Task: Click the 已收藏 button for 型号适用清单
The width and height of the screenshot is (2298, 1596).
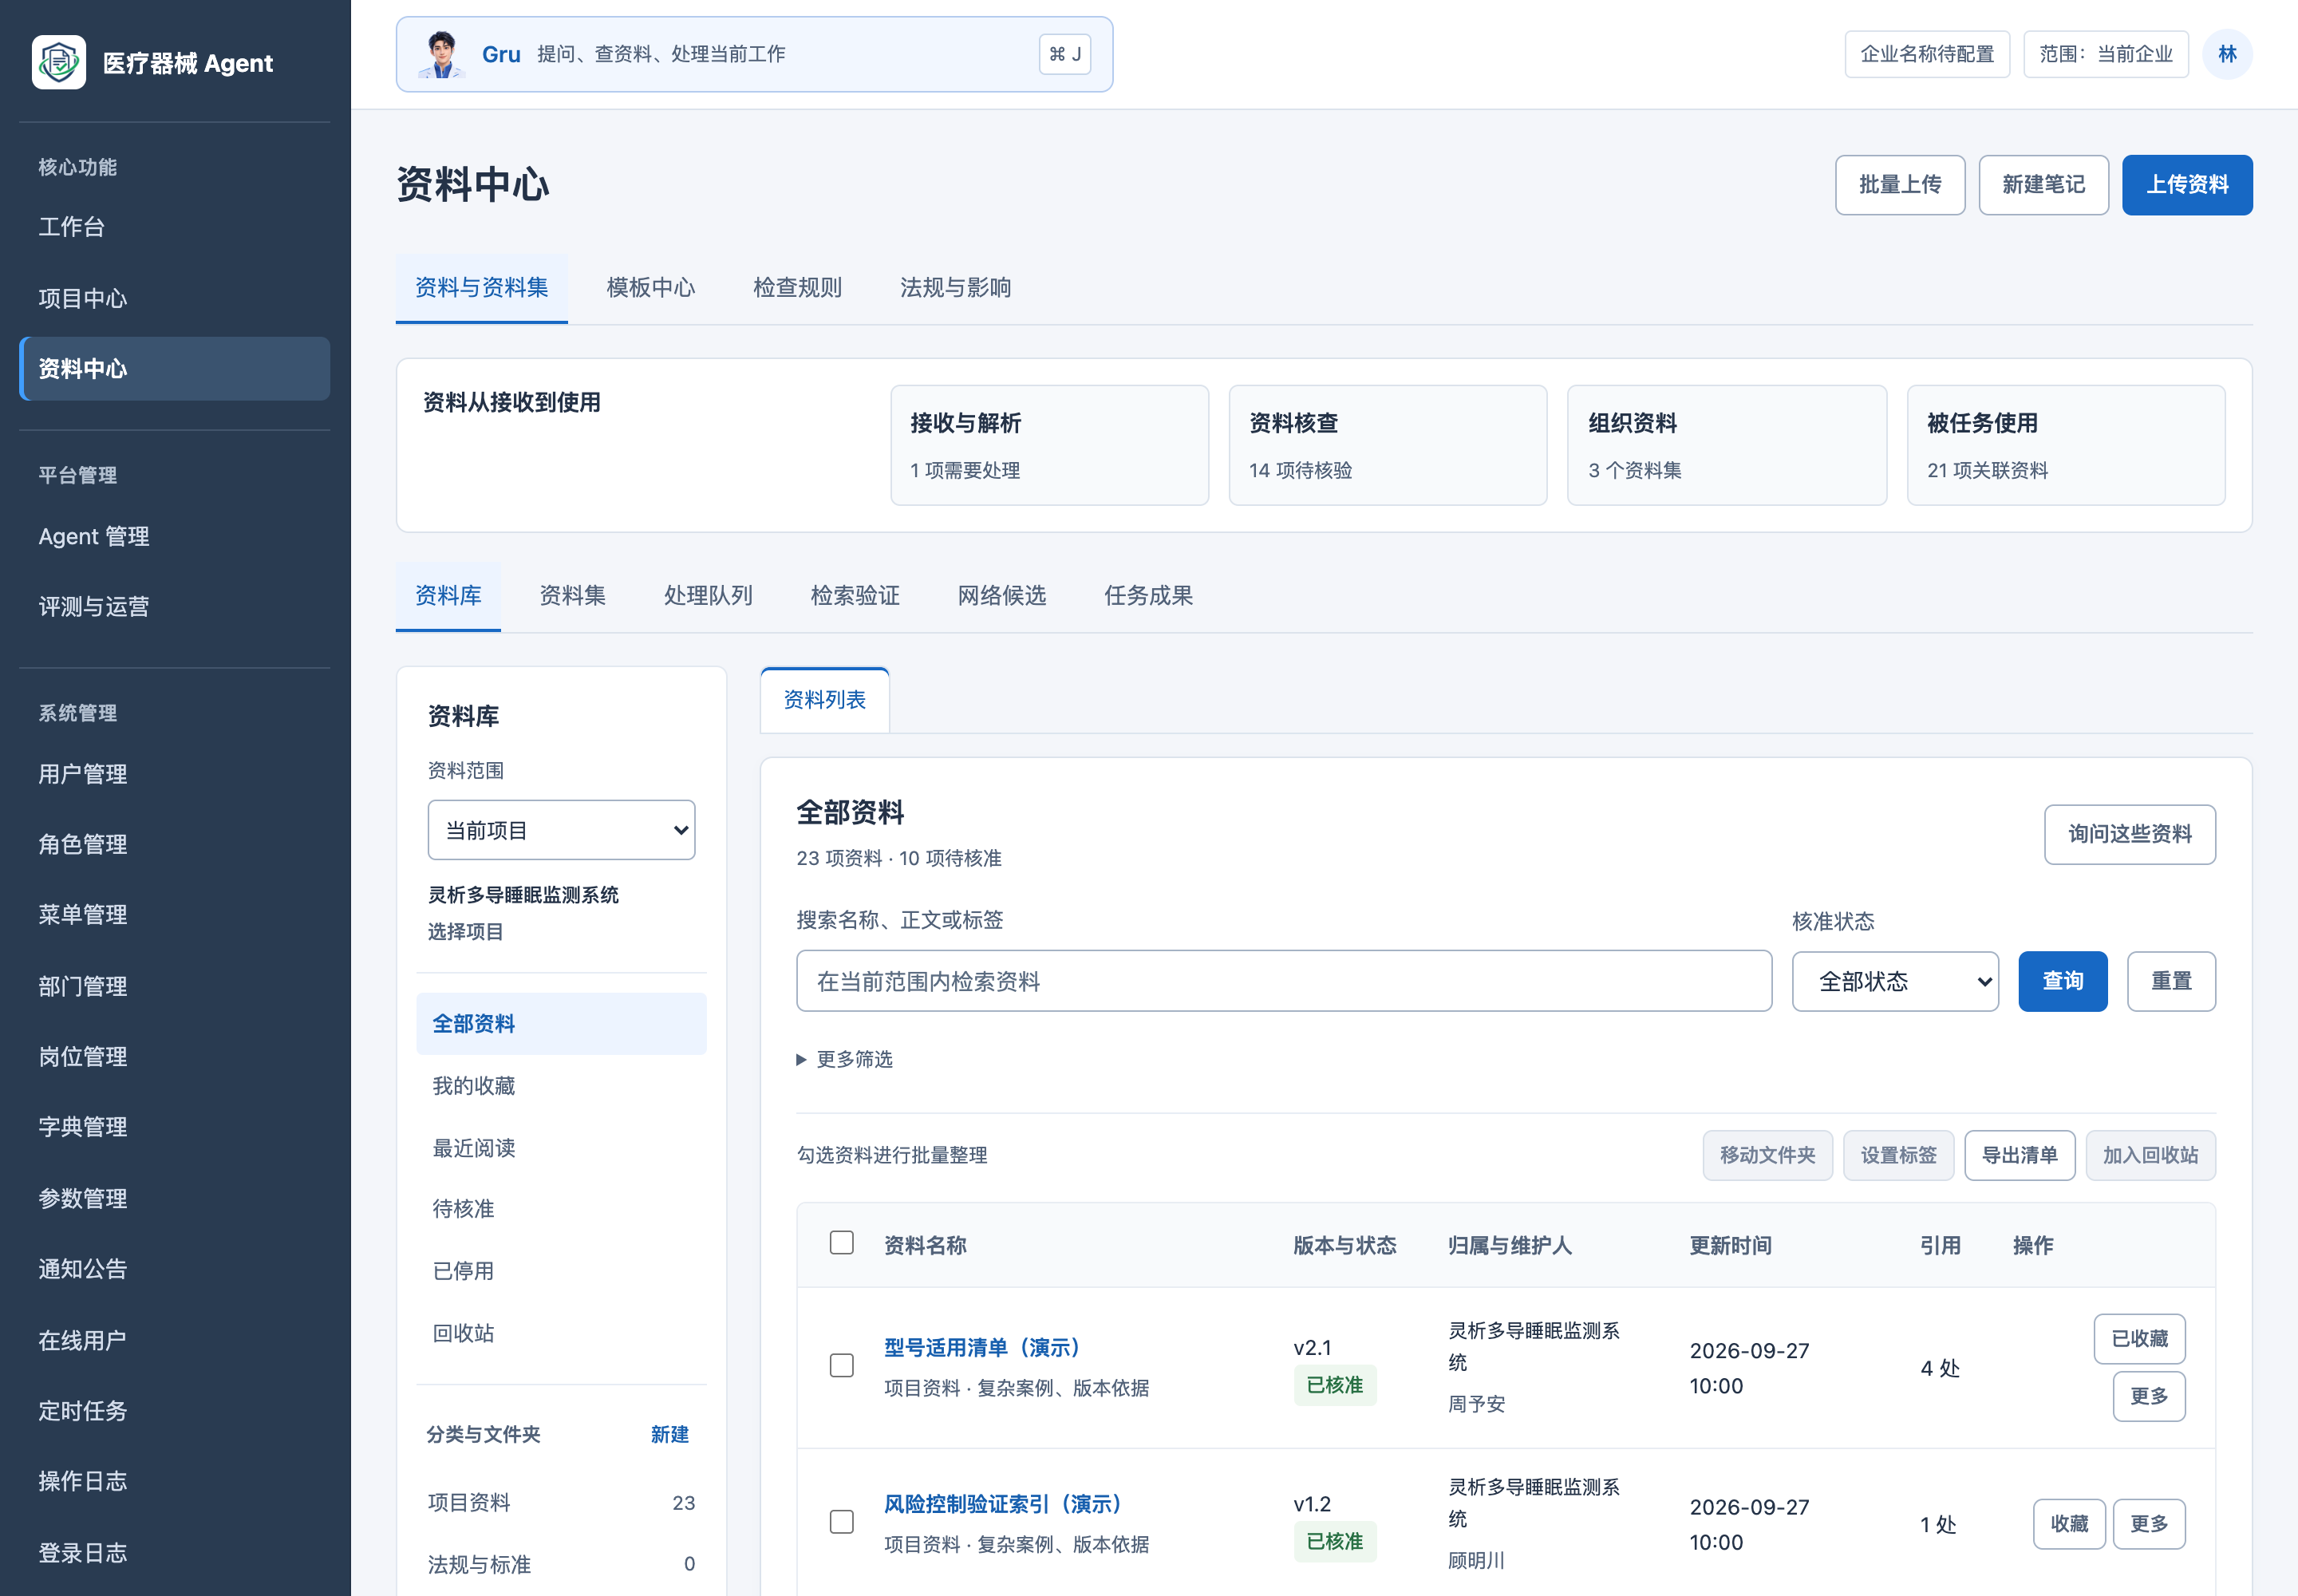Action: tap(2139, 1338)
